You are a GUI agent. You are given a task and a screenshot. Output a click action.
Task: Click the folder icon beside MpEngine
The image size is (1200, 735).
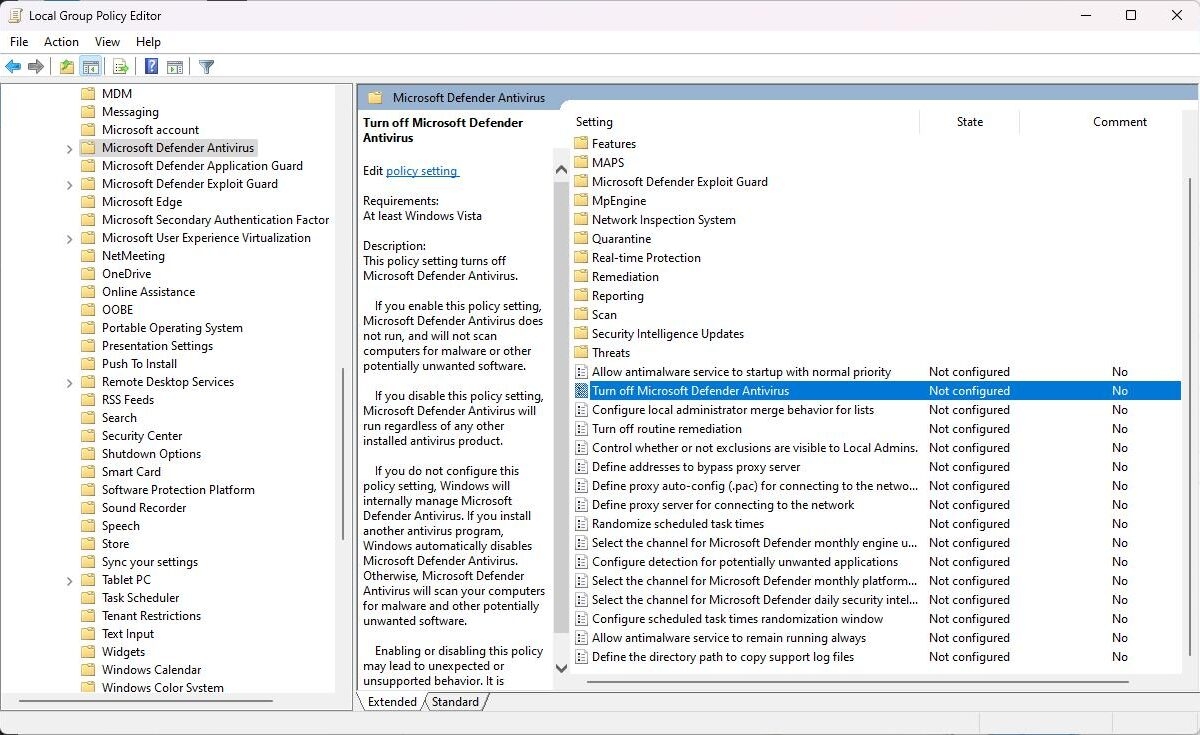[582, 201]
